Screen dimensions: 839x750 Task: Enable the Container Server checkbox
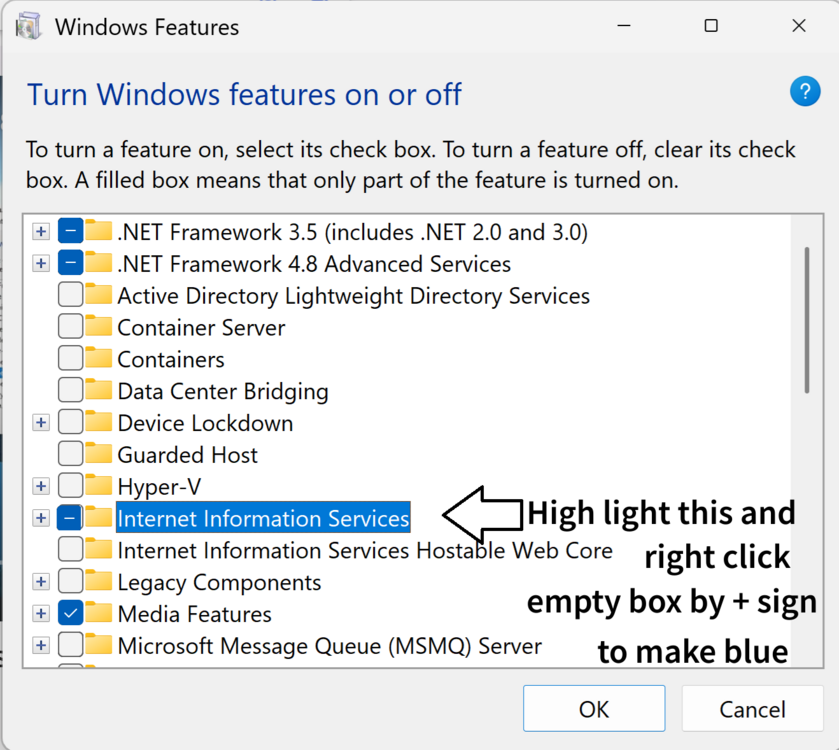(x=70, y=327)
